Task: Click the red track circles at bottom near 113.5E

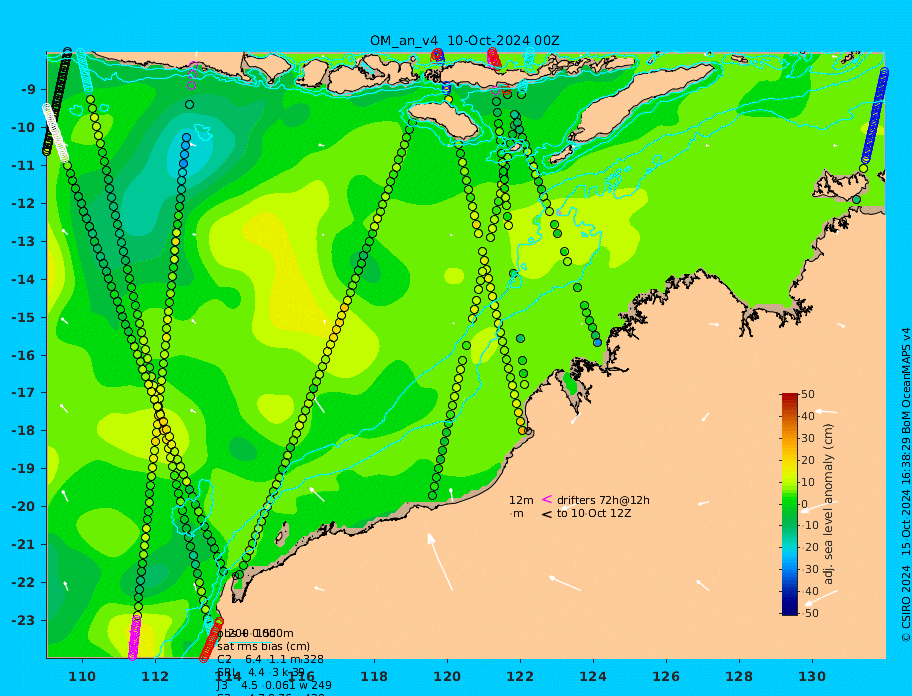Action: coord(212,640)
